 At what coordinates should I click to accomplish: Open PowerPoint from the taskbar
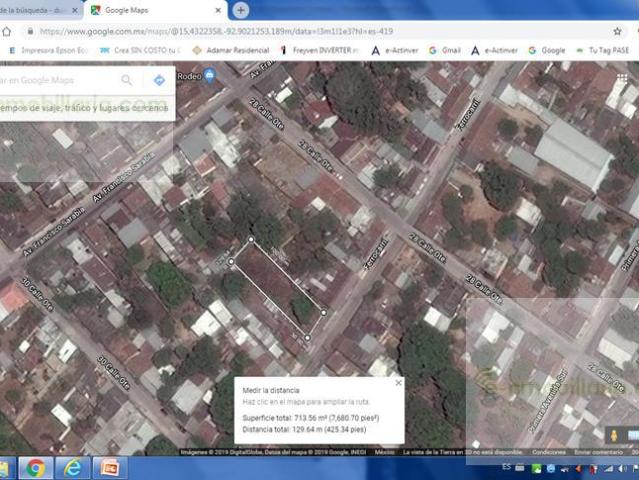(x=110, y=468)
